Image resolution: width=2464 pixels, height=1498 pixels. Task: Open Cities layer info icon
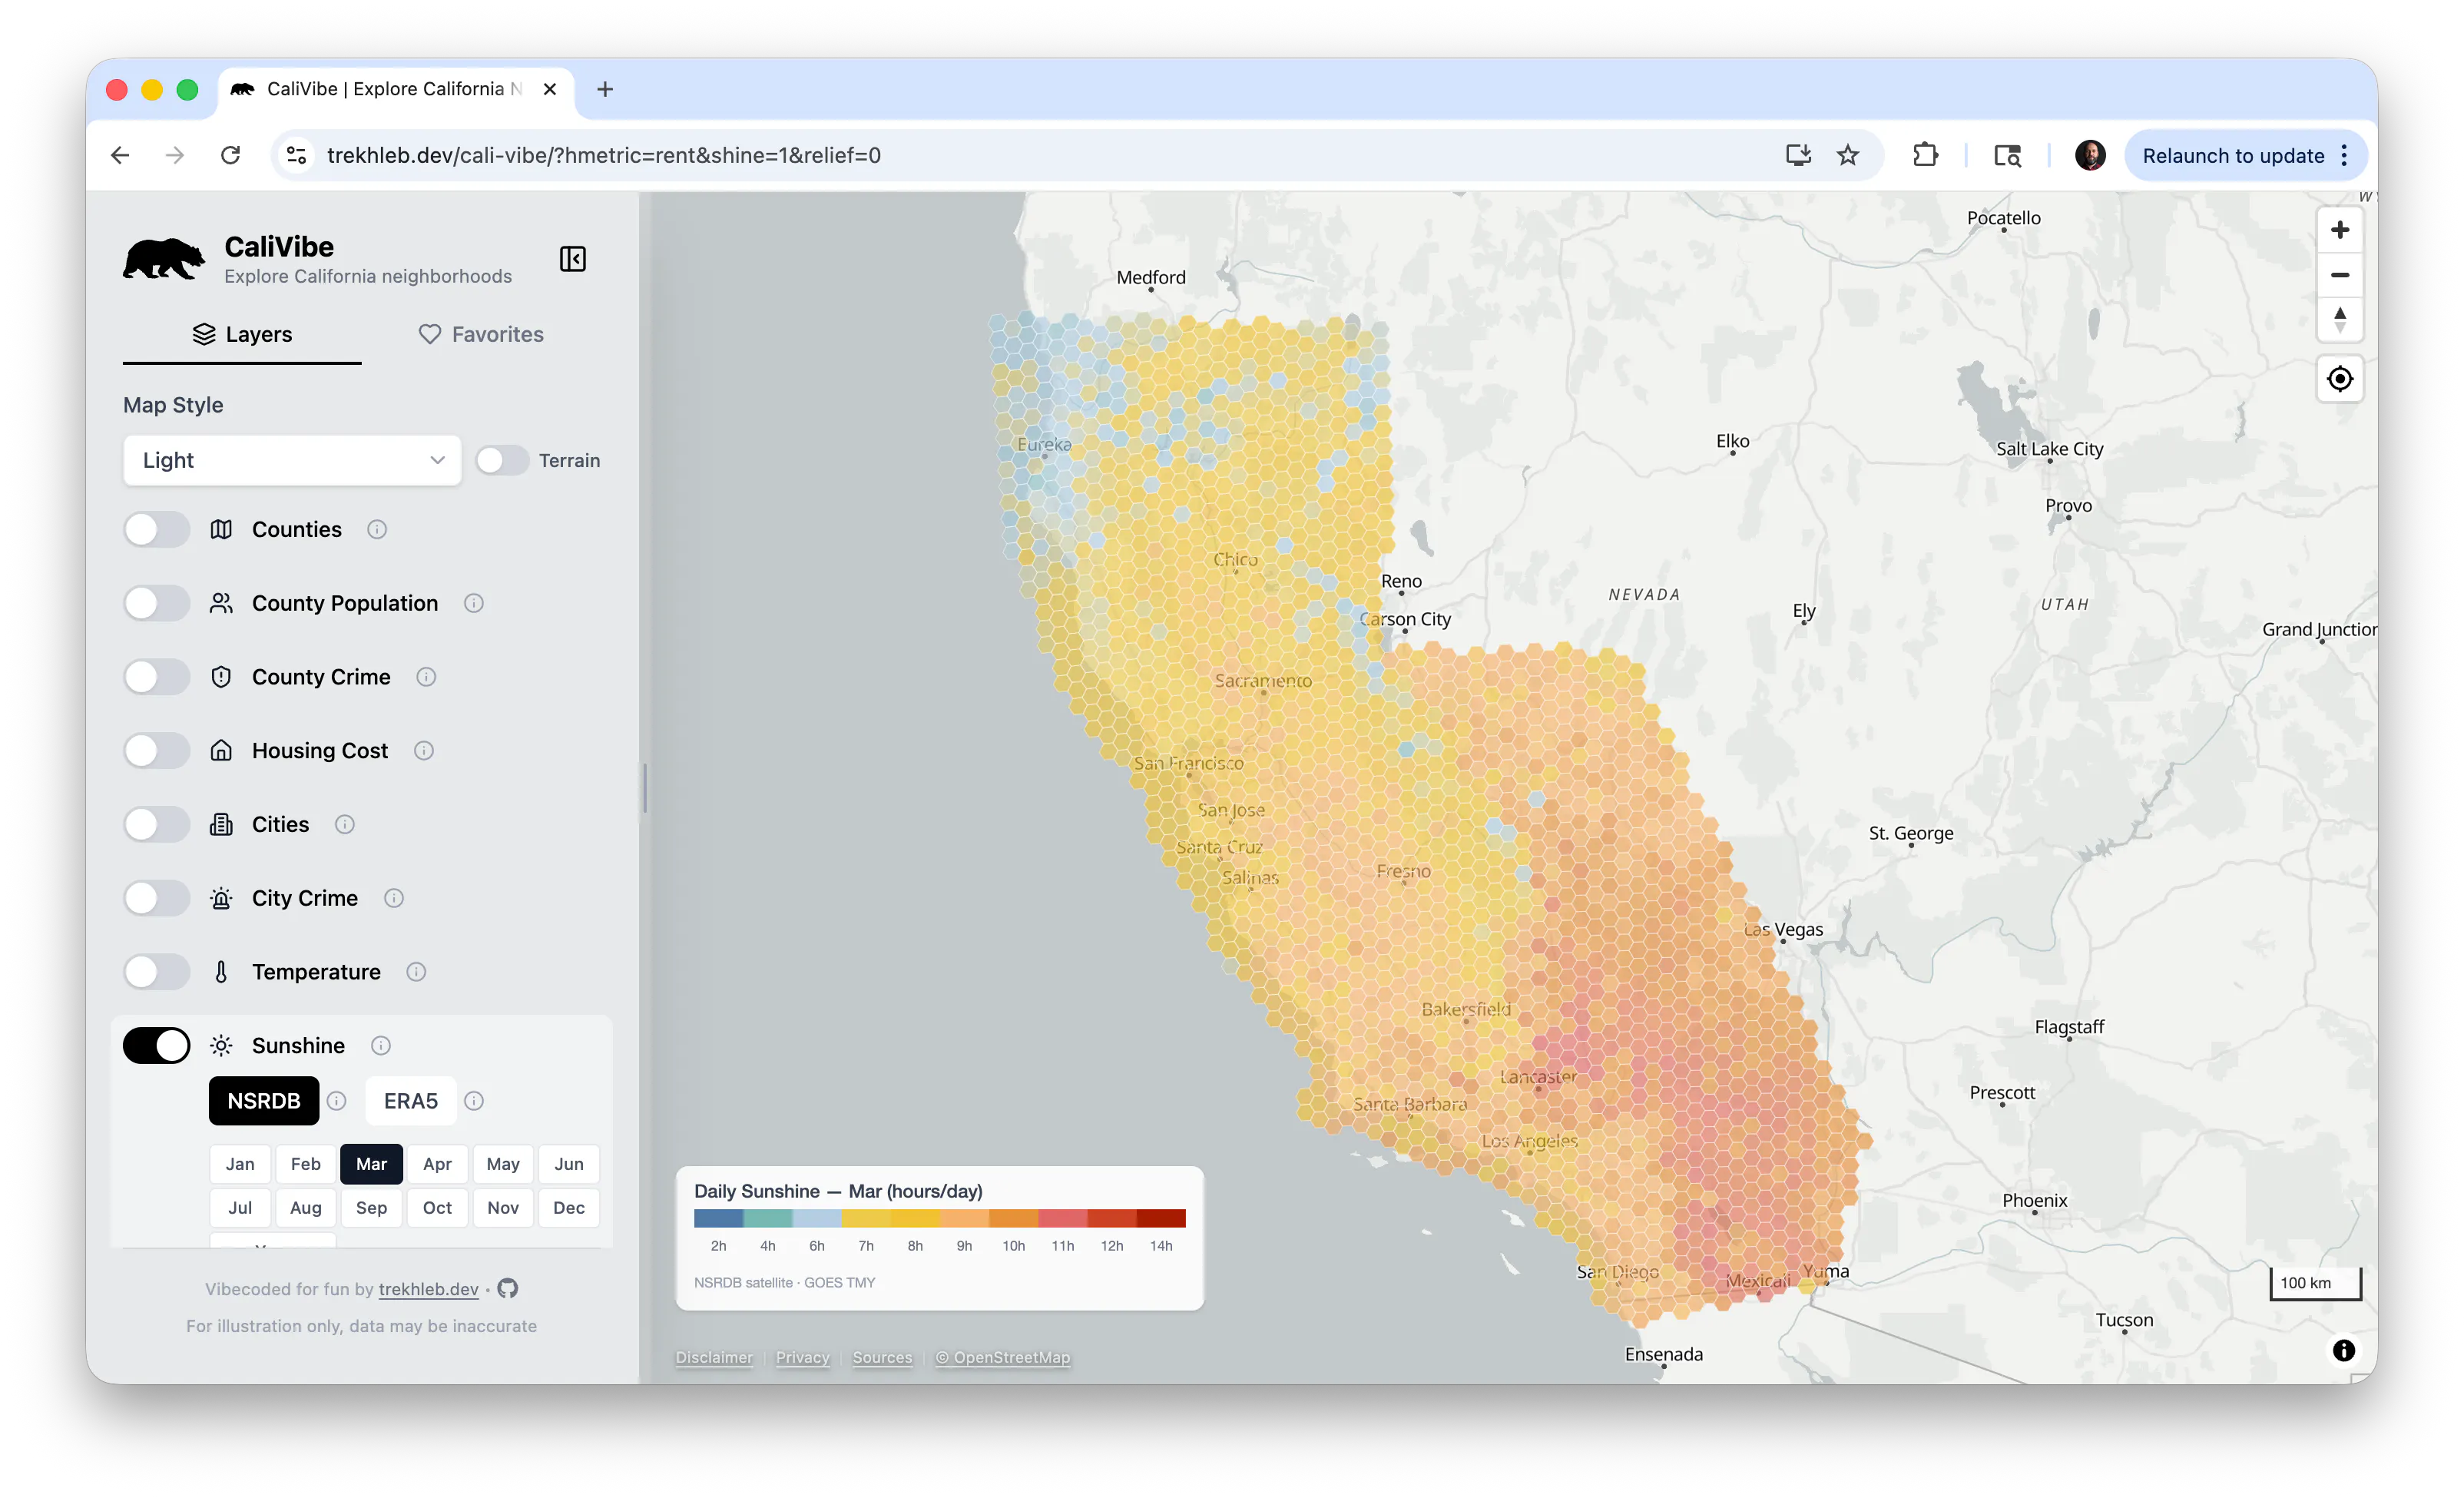tap(345, 824)
